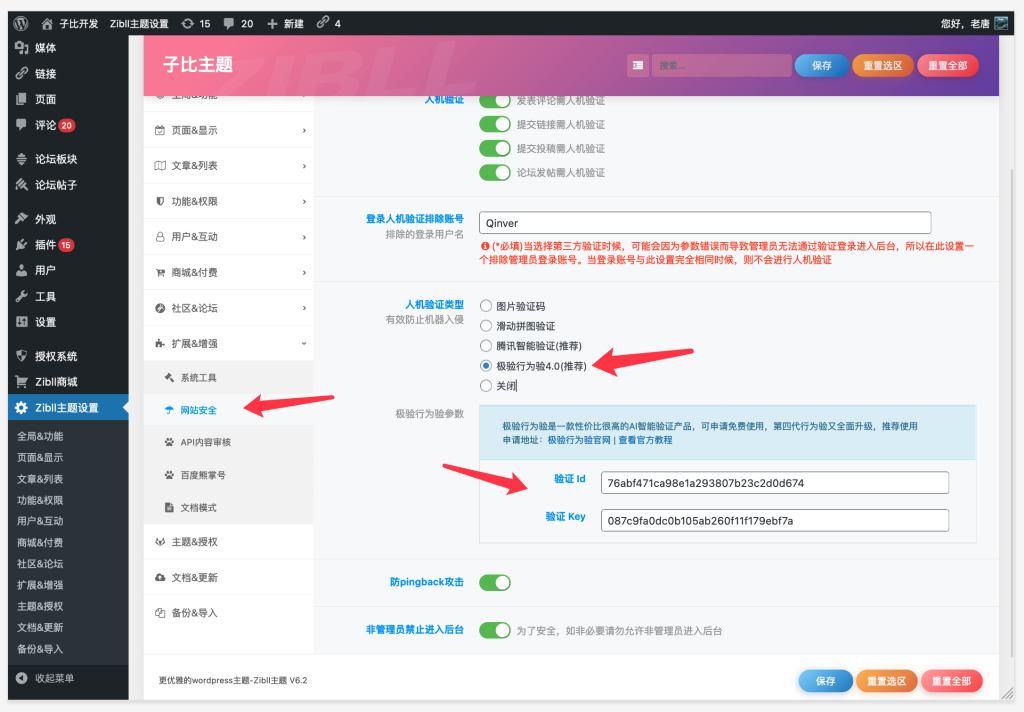
Task: Click the top 保存 button
Action: click(x=822, y=65)
